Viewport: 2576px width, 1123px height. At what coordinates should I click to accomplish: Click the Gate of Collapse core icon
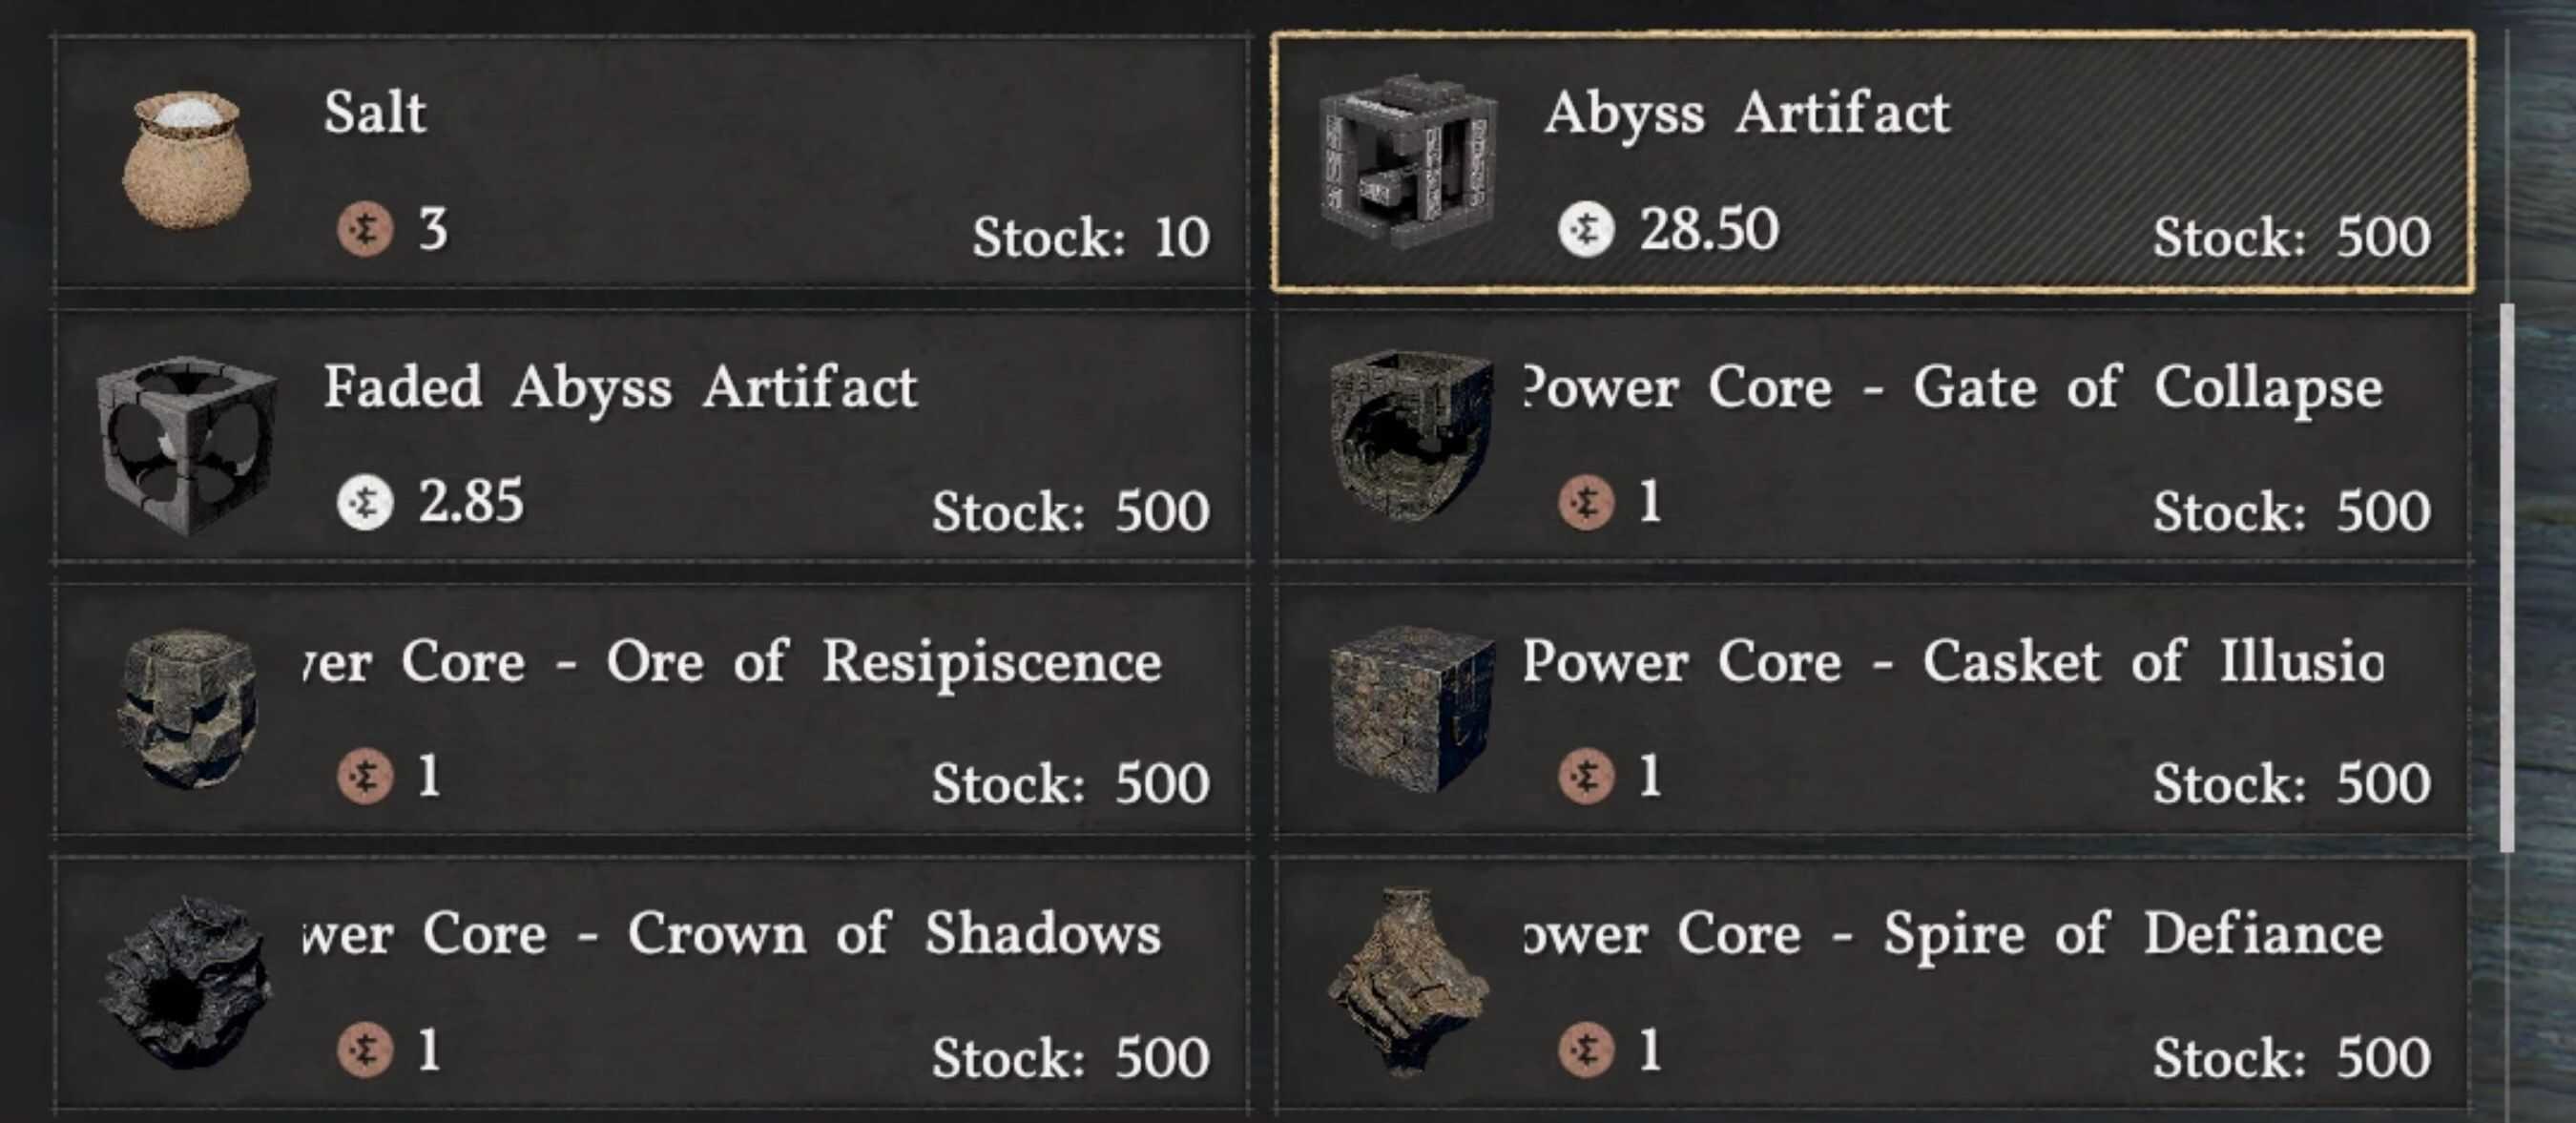1408,433
